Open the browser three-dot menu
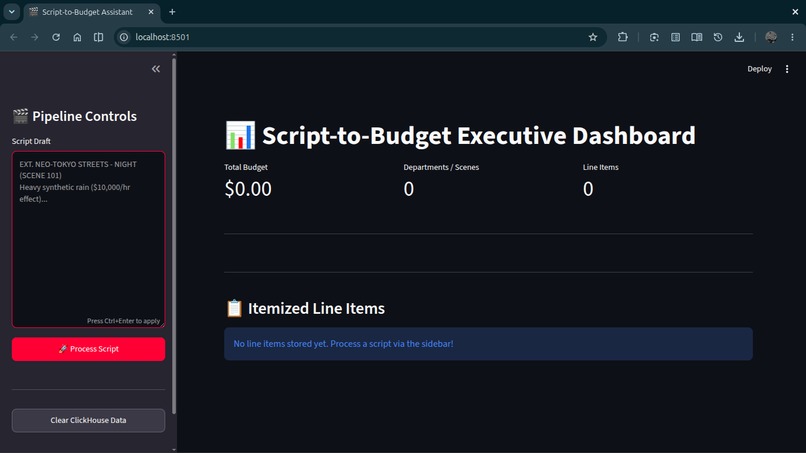The height and width of the screenshot is (453, 806). (792, 37)
